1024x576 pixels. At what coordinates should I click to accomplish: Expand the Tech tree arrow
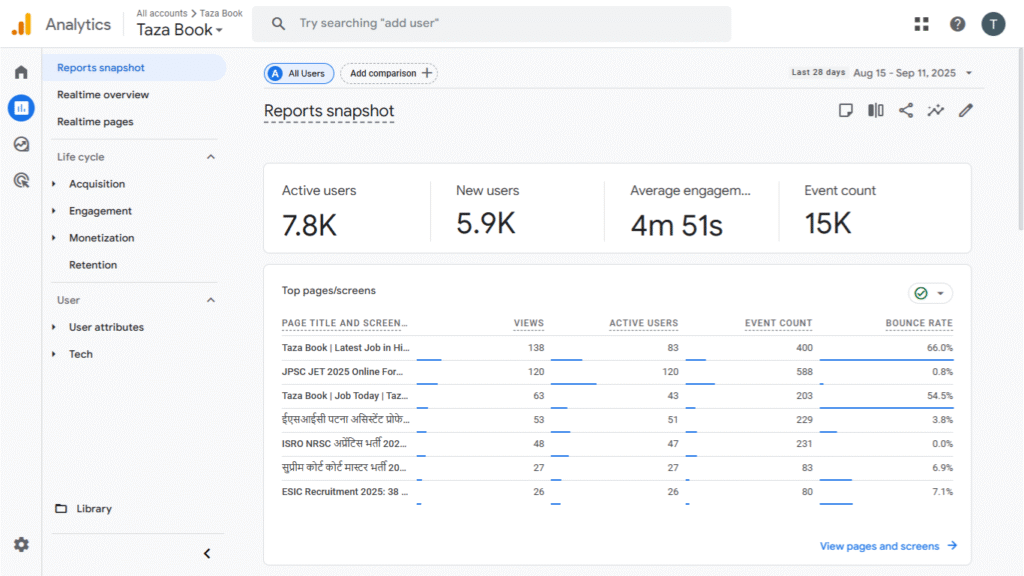click(x=54, y=354)
